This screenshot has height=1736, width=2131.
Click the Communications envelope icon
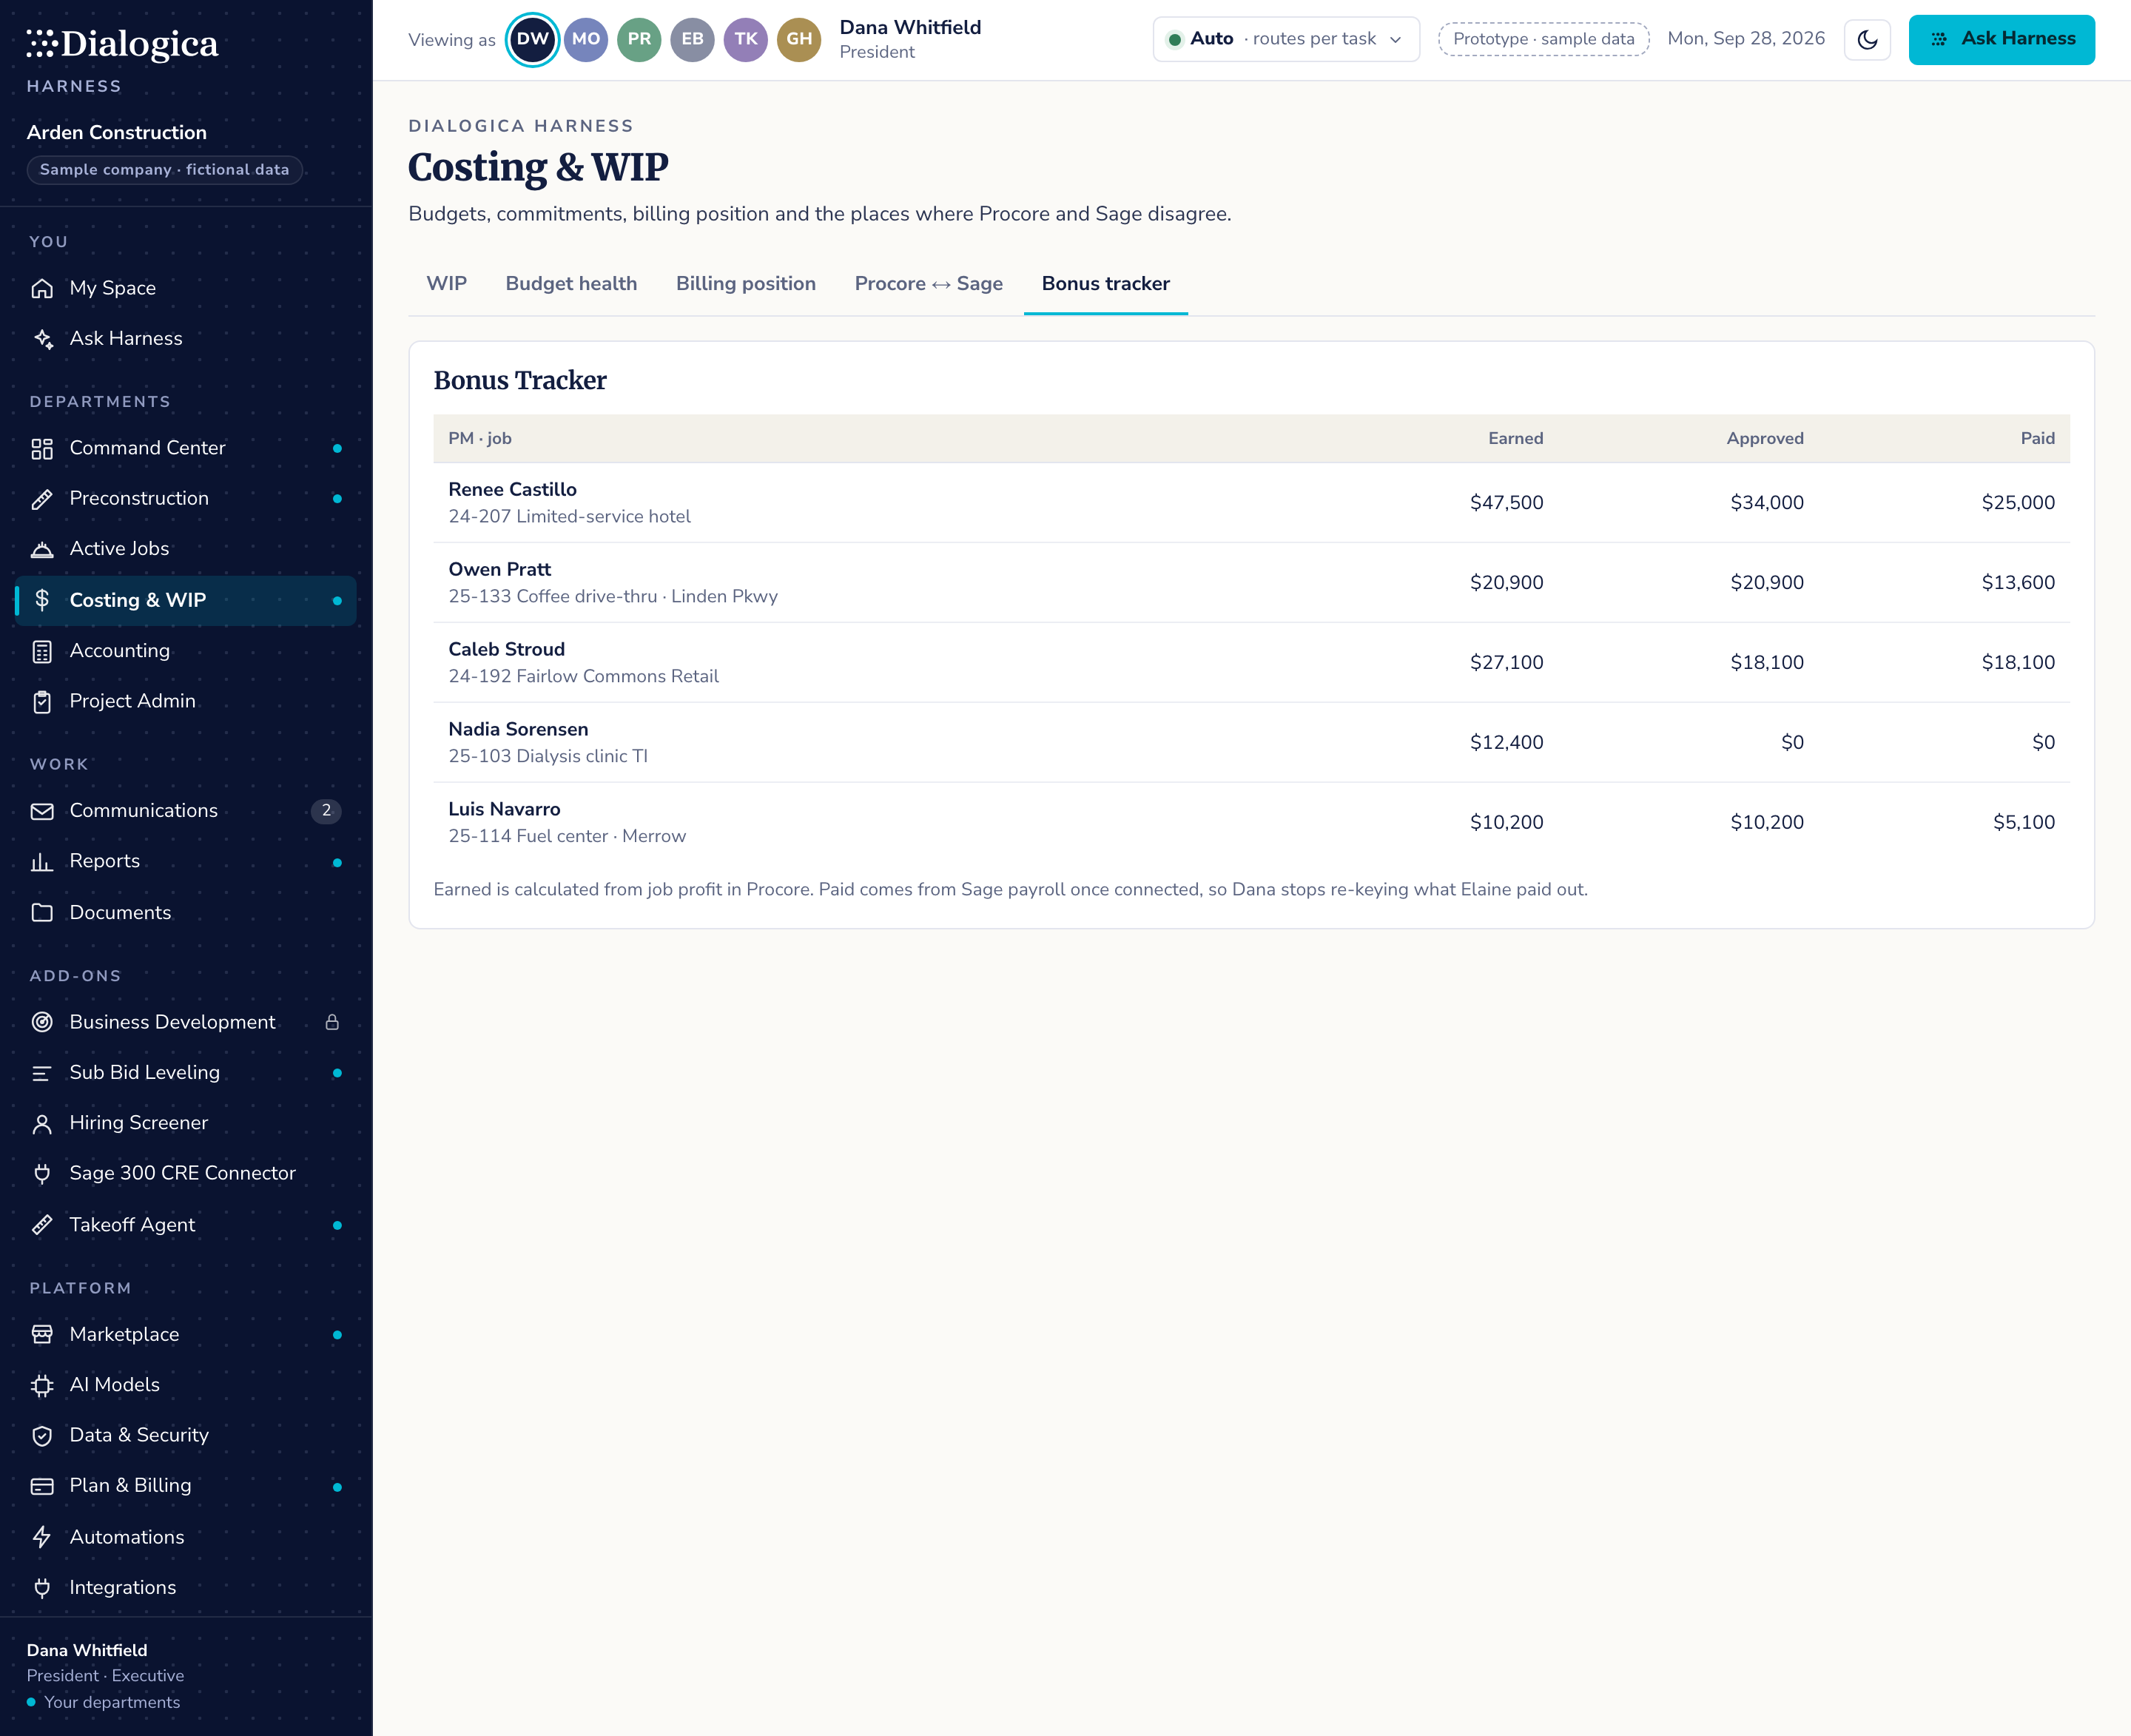coord(42,811)
